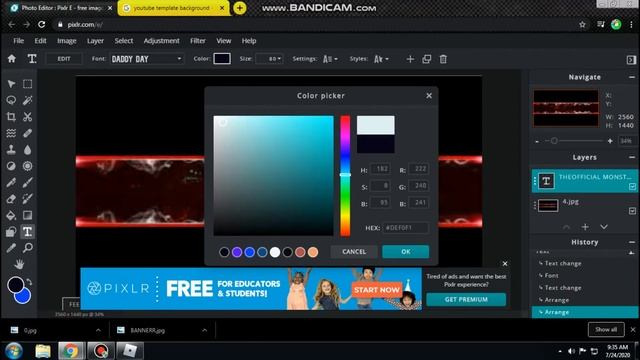This screenshot has height=360, width=640.
Task: Click START NOW in the ad
Action: (x=376, y=290)
